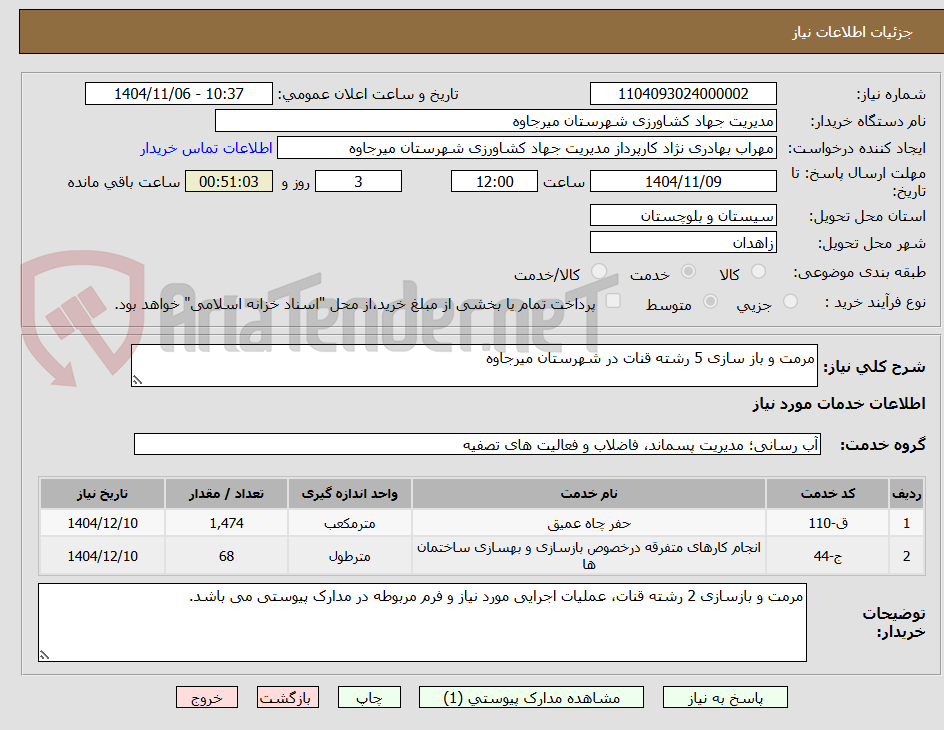Click the شماره نیاز number field
The width and height of the screenshot is (944, 730).
point(683,94)
